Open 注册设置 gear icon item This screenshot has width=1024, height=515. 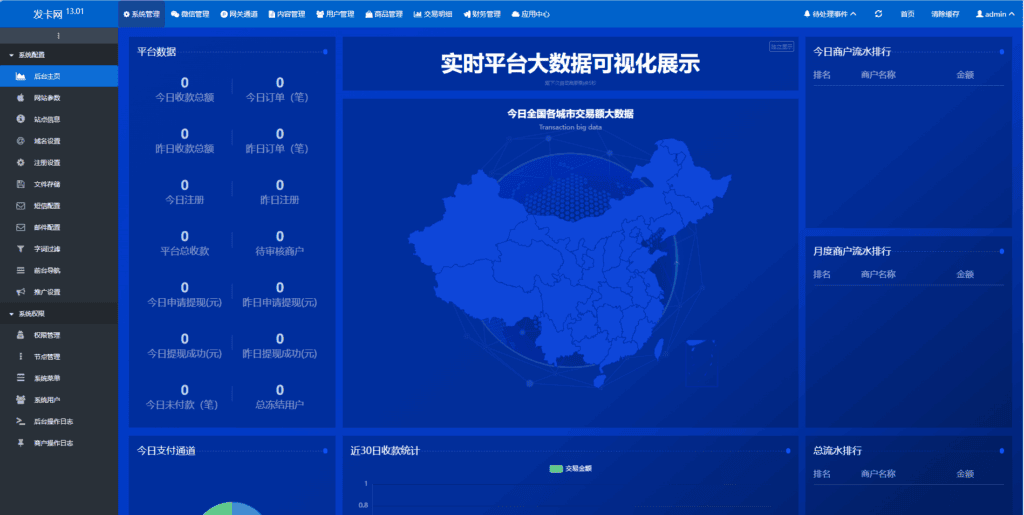click(x=59, y=163)
